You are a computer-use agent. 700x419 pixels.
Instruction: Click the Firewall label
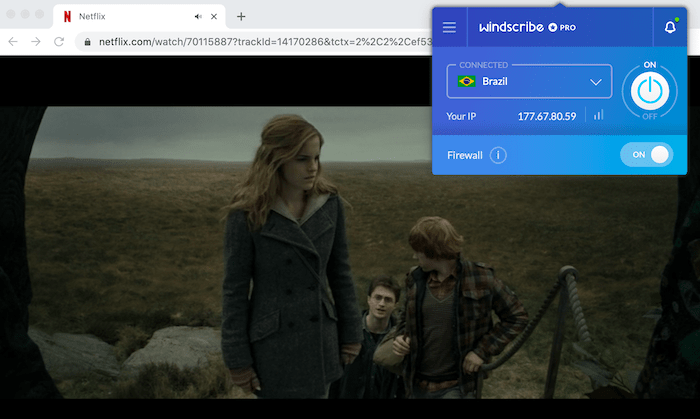tap(465, 155)
